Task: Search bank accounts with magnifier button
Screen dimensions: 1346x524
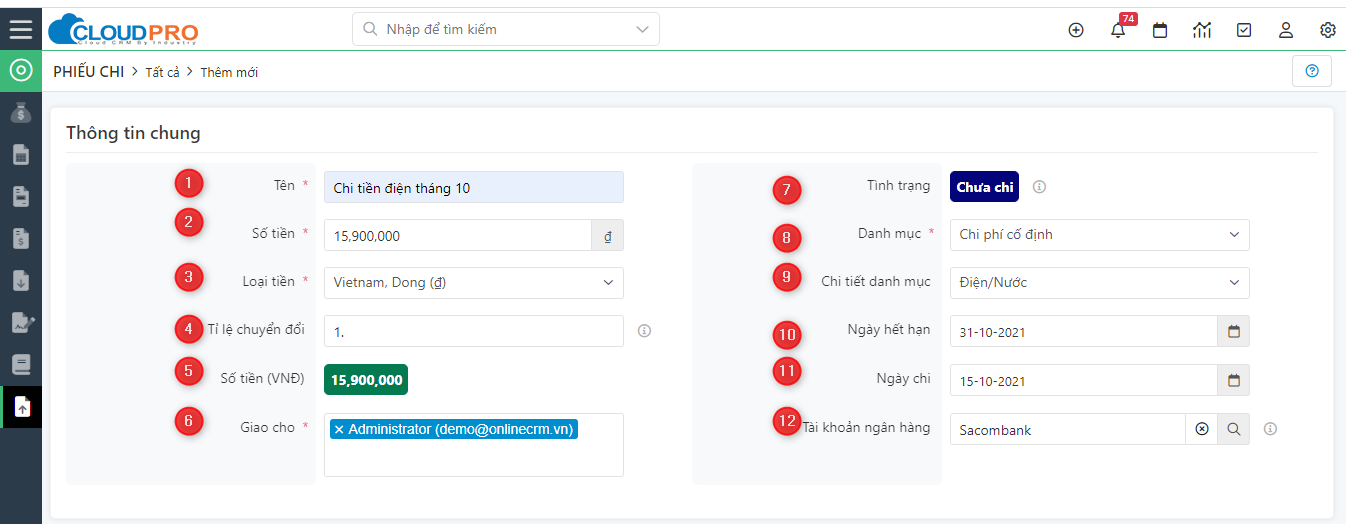Action: [1234, 429]
